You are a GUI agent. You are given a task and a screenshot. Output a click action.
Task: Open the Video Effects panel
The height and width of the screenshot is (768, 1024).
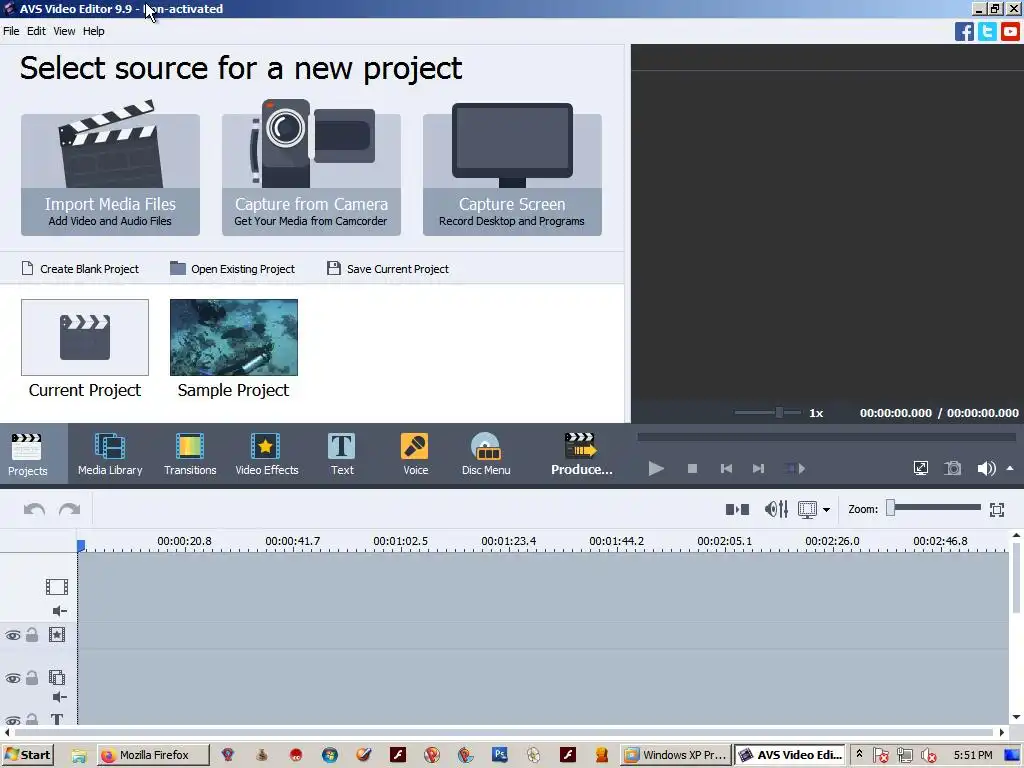[x=266, y=454]
